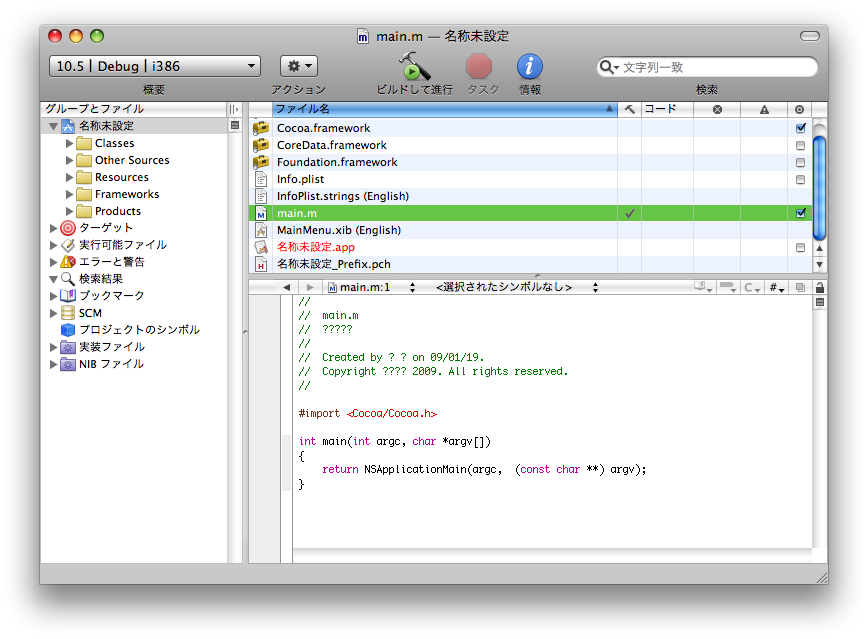Click the Build and Go hammer icon
This screenshot has width=868, height=639.
[414, 67]
